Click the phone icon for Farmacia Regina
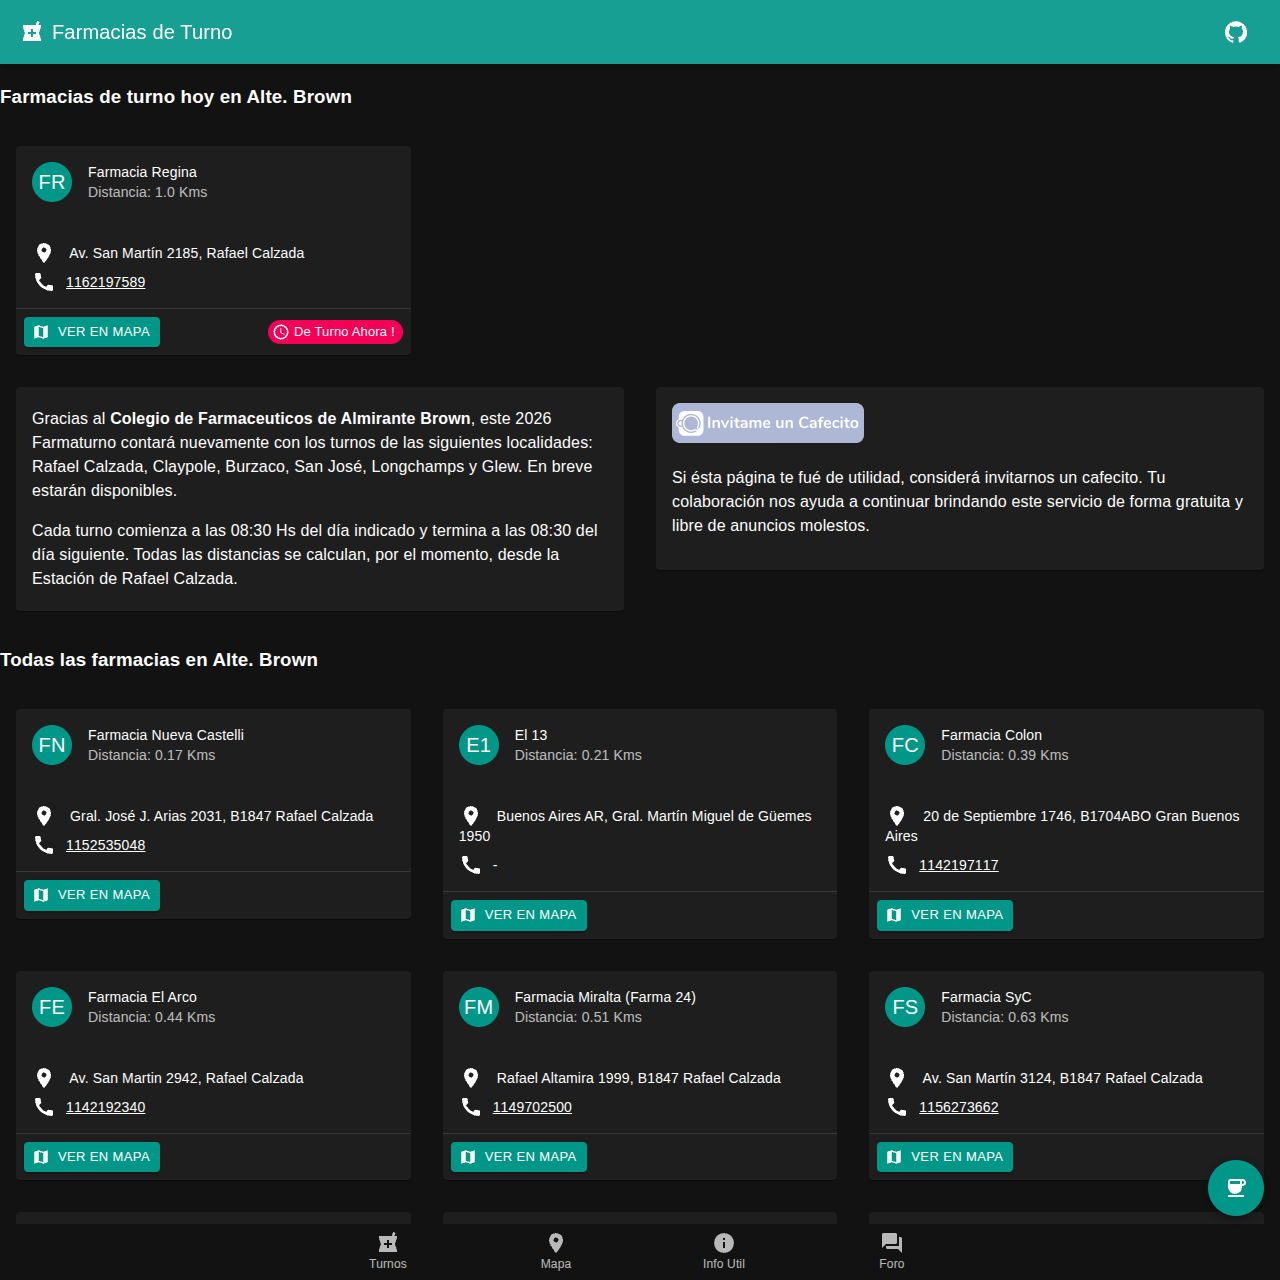The width and height of the screenshot is (1280, 1280). 44,282
